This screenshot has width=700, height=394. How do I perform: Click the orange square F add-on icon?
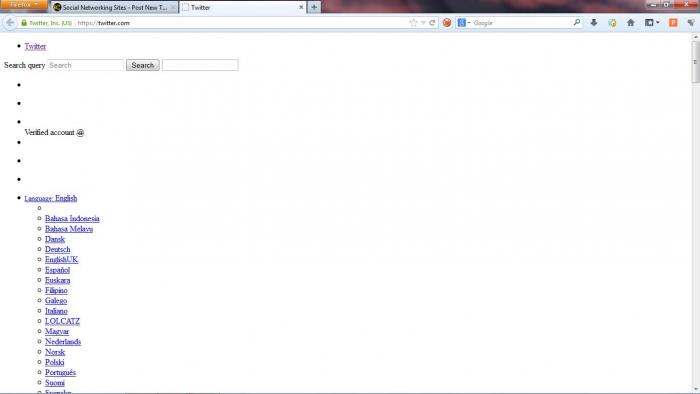[673, 23]
